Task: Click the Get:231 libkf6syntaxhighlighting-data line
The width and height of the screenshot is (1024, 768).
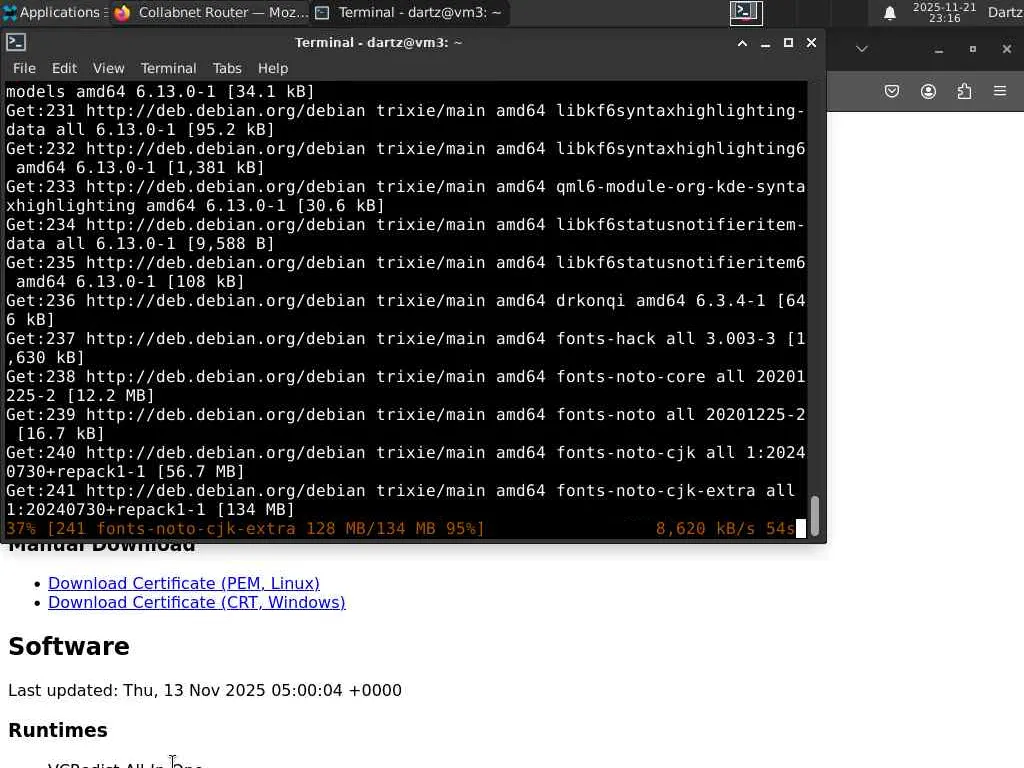Action: (406, 120)
